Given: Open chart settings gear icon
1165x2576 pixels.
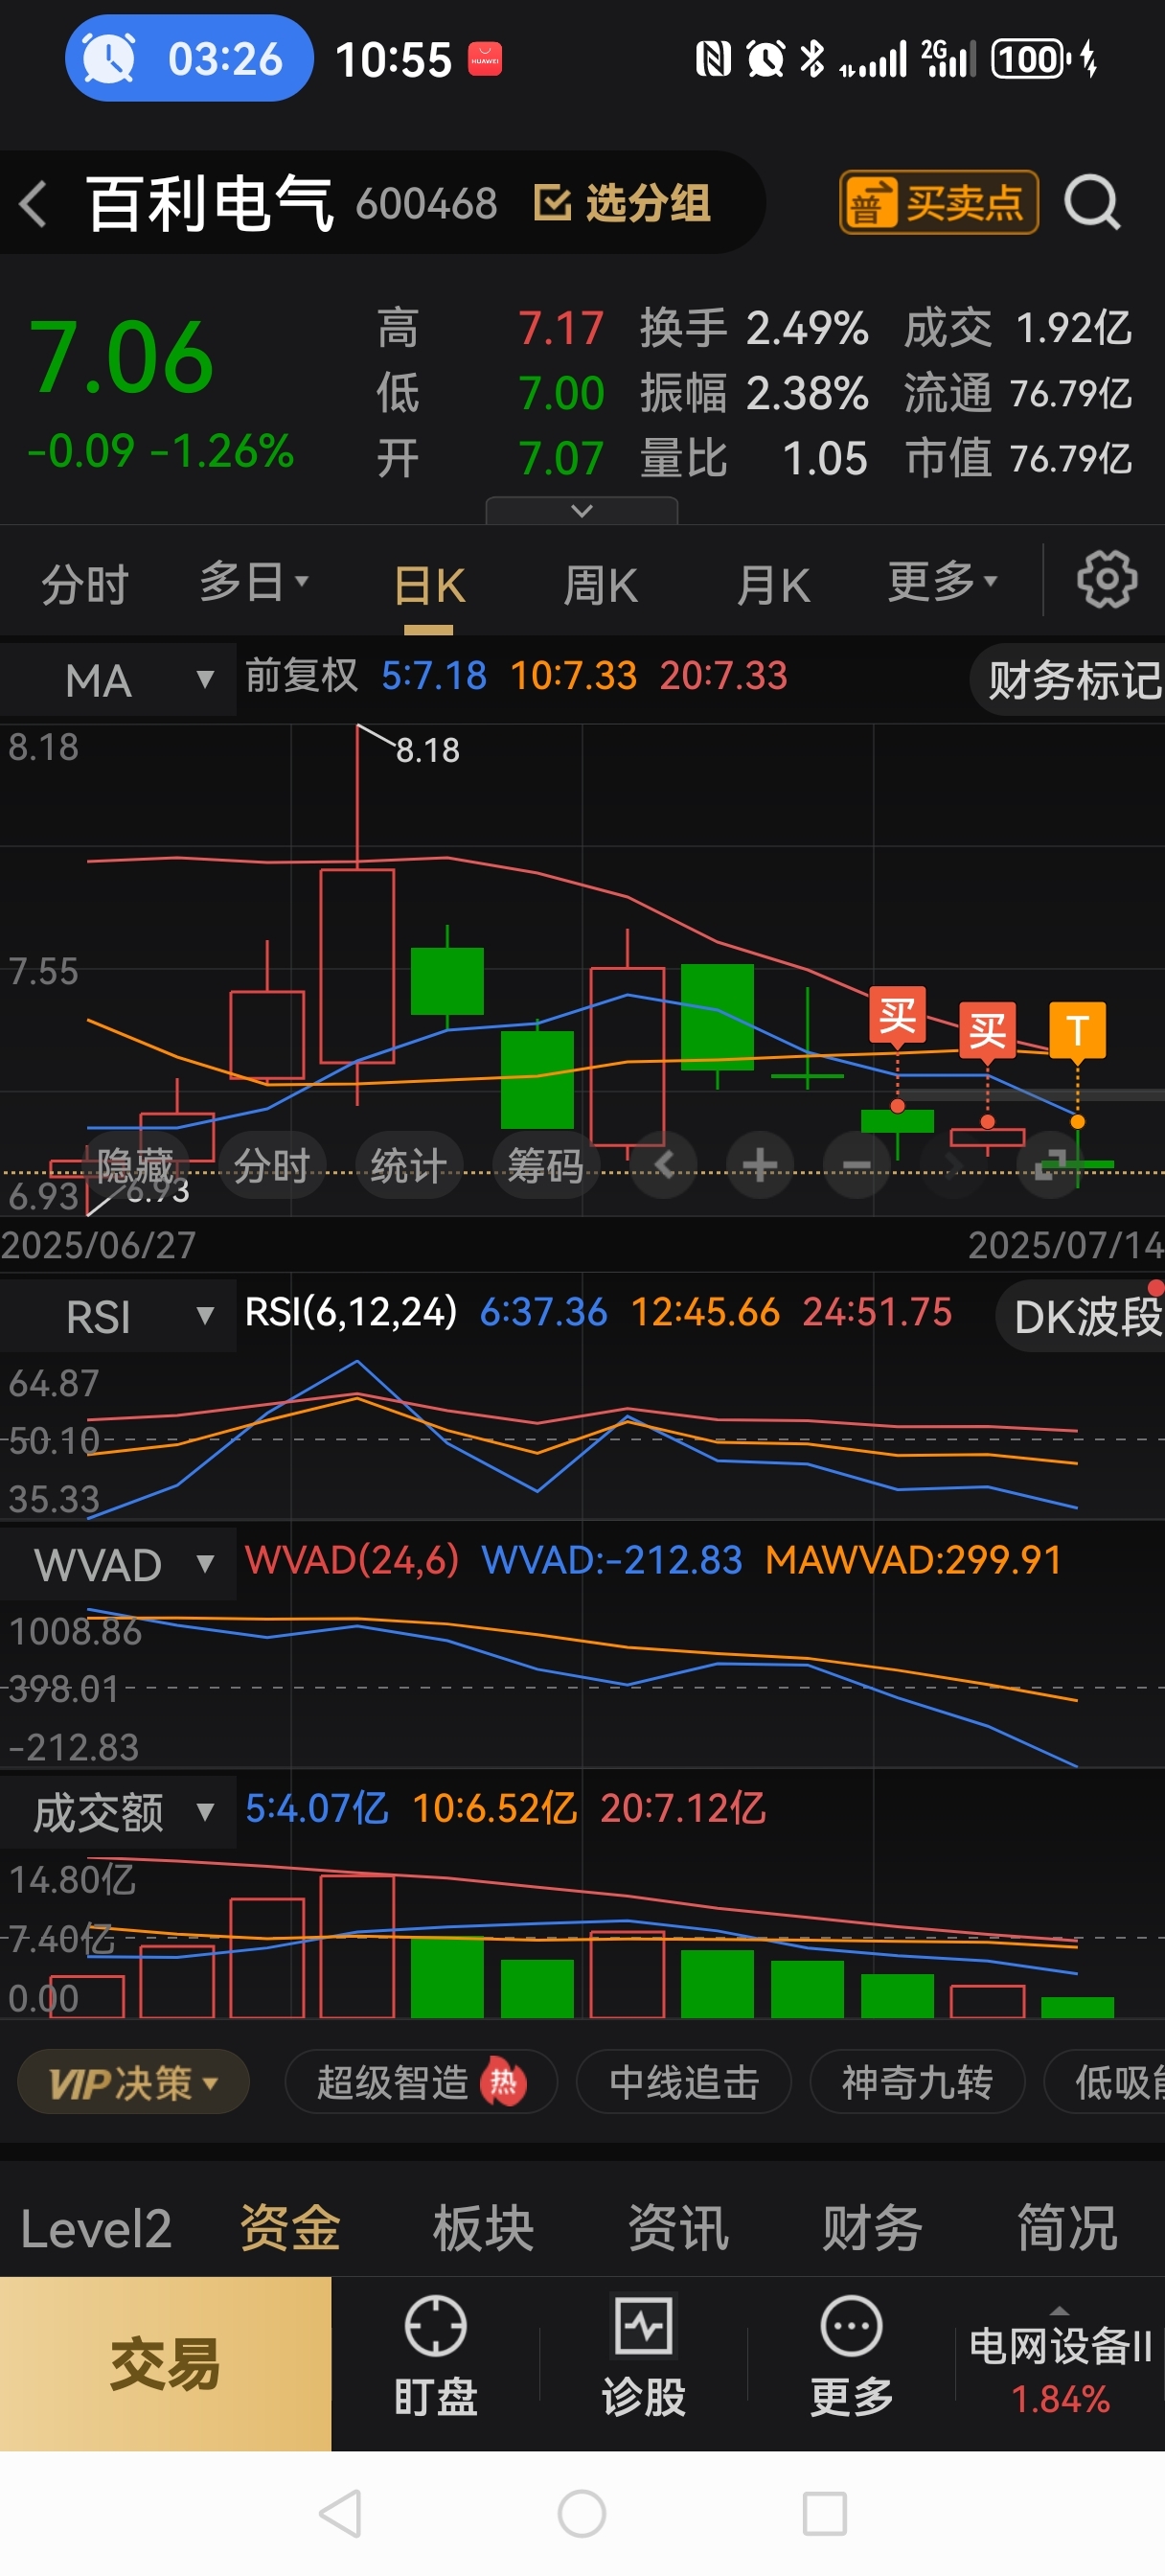Looking at the screenshot, I should (x=1107, y=579).
